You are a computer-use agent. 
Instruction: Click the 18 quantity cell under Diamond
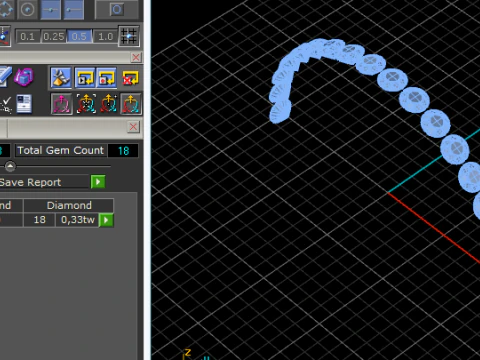pyautogui.click(x=39, y=220)
